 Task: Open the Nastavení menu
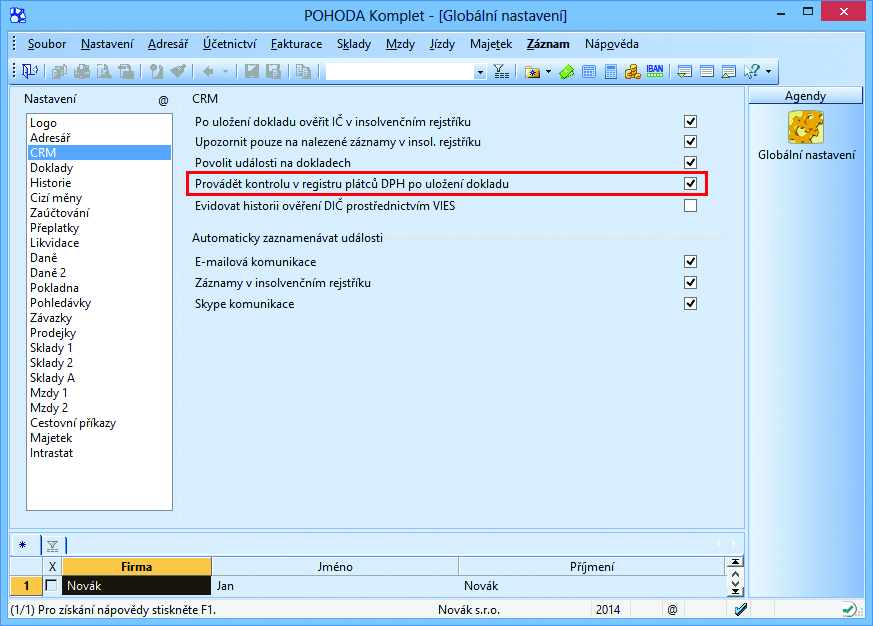pos(107,44)
